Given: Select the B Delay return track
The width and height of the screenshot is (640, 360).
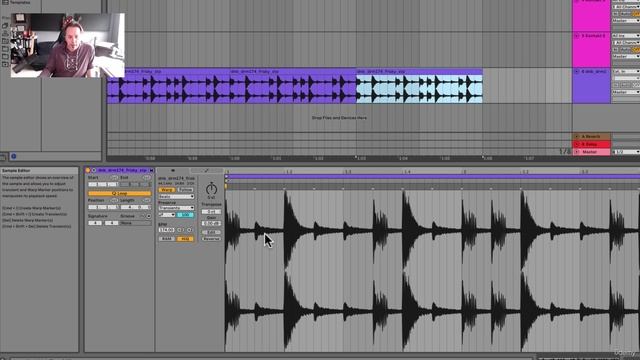Looking at the screenshot, I should [x=591, y=144].
